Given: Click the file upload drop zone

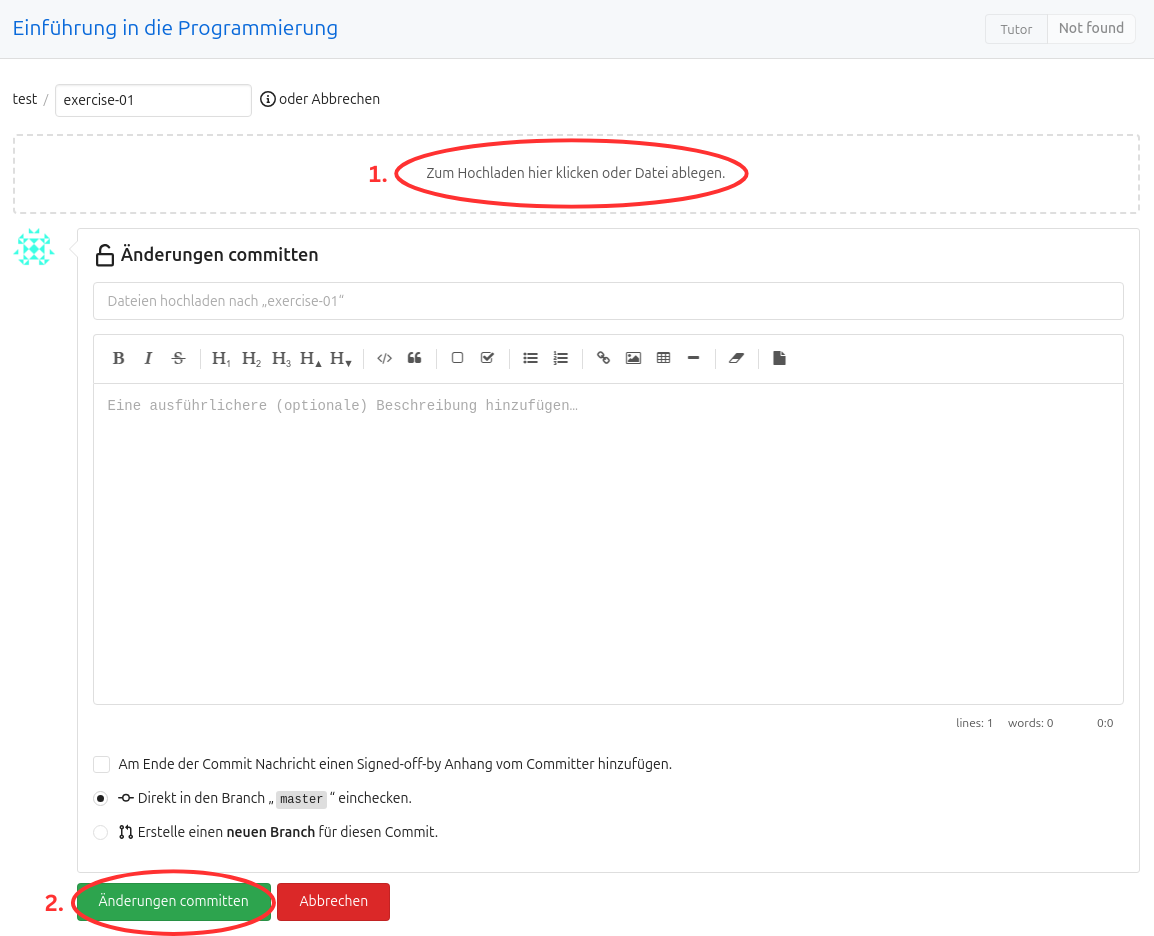Looking at the screenshot, I should coord(576,171).
